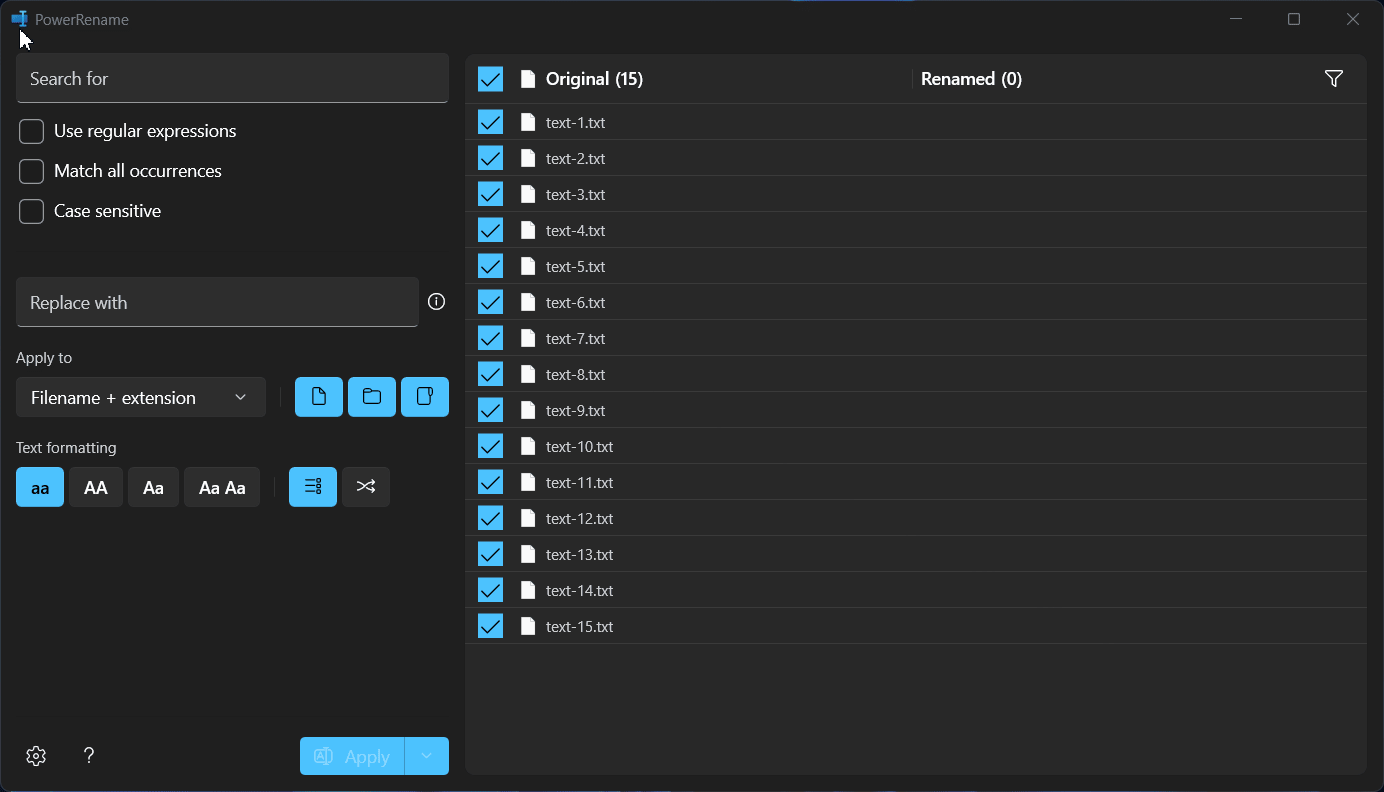Enable Use regular expressions
The width and height of the screenshot is (1384, 792).
(x=32, y=131)
